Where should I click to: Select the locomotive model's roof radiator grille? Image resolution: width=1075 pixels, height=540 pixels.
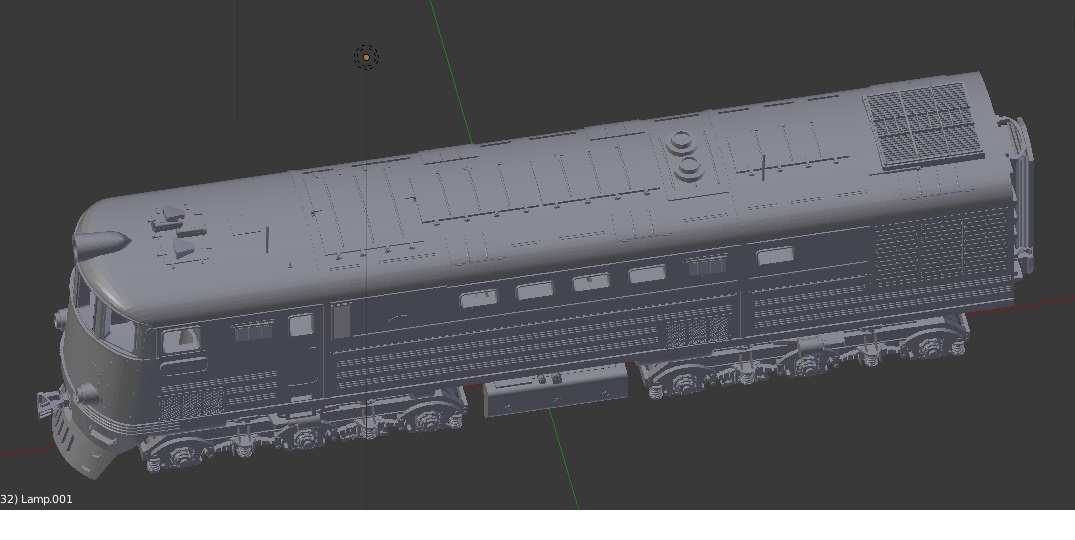(923, 125)
